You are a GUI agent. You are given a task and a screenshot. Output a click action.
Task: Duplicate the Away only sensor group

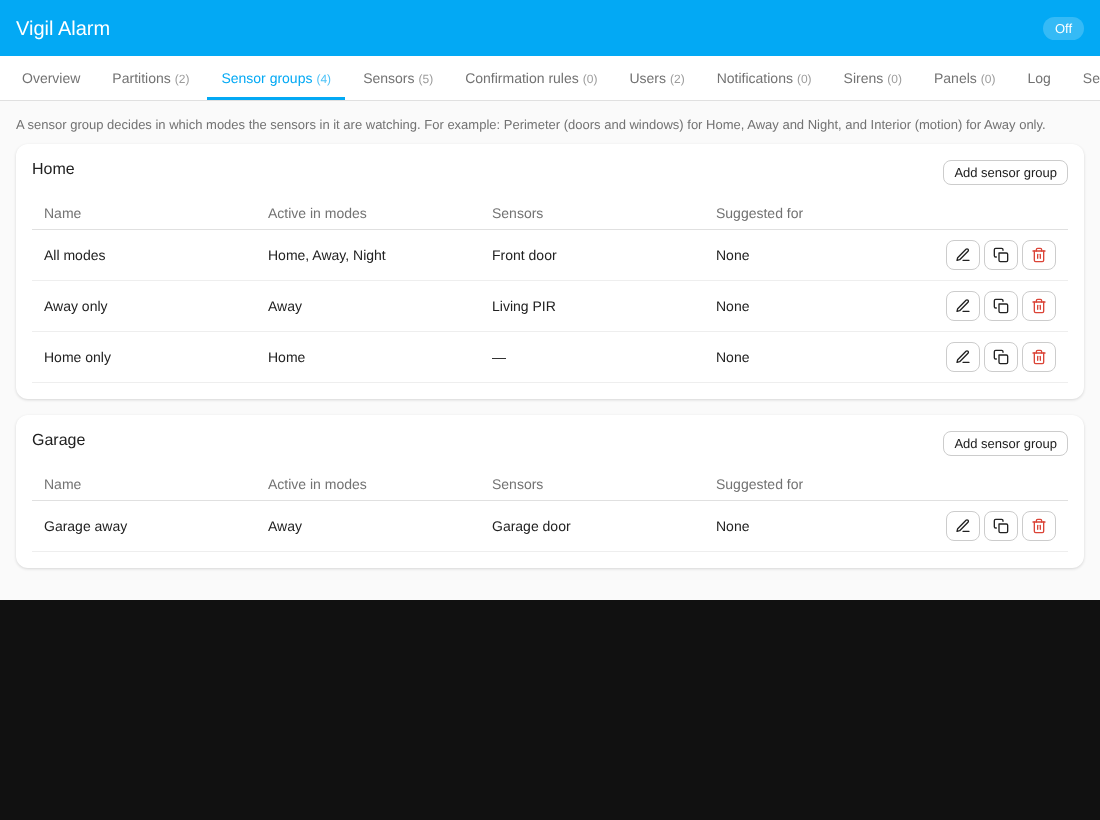point(1000,306)
